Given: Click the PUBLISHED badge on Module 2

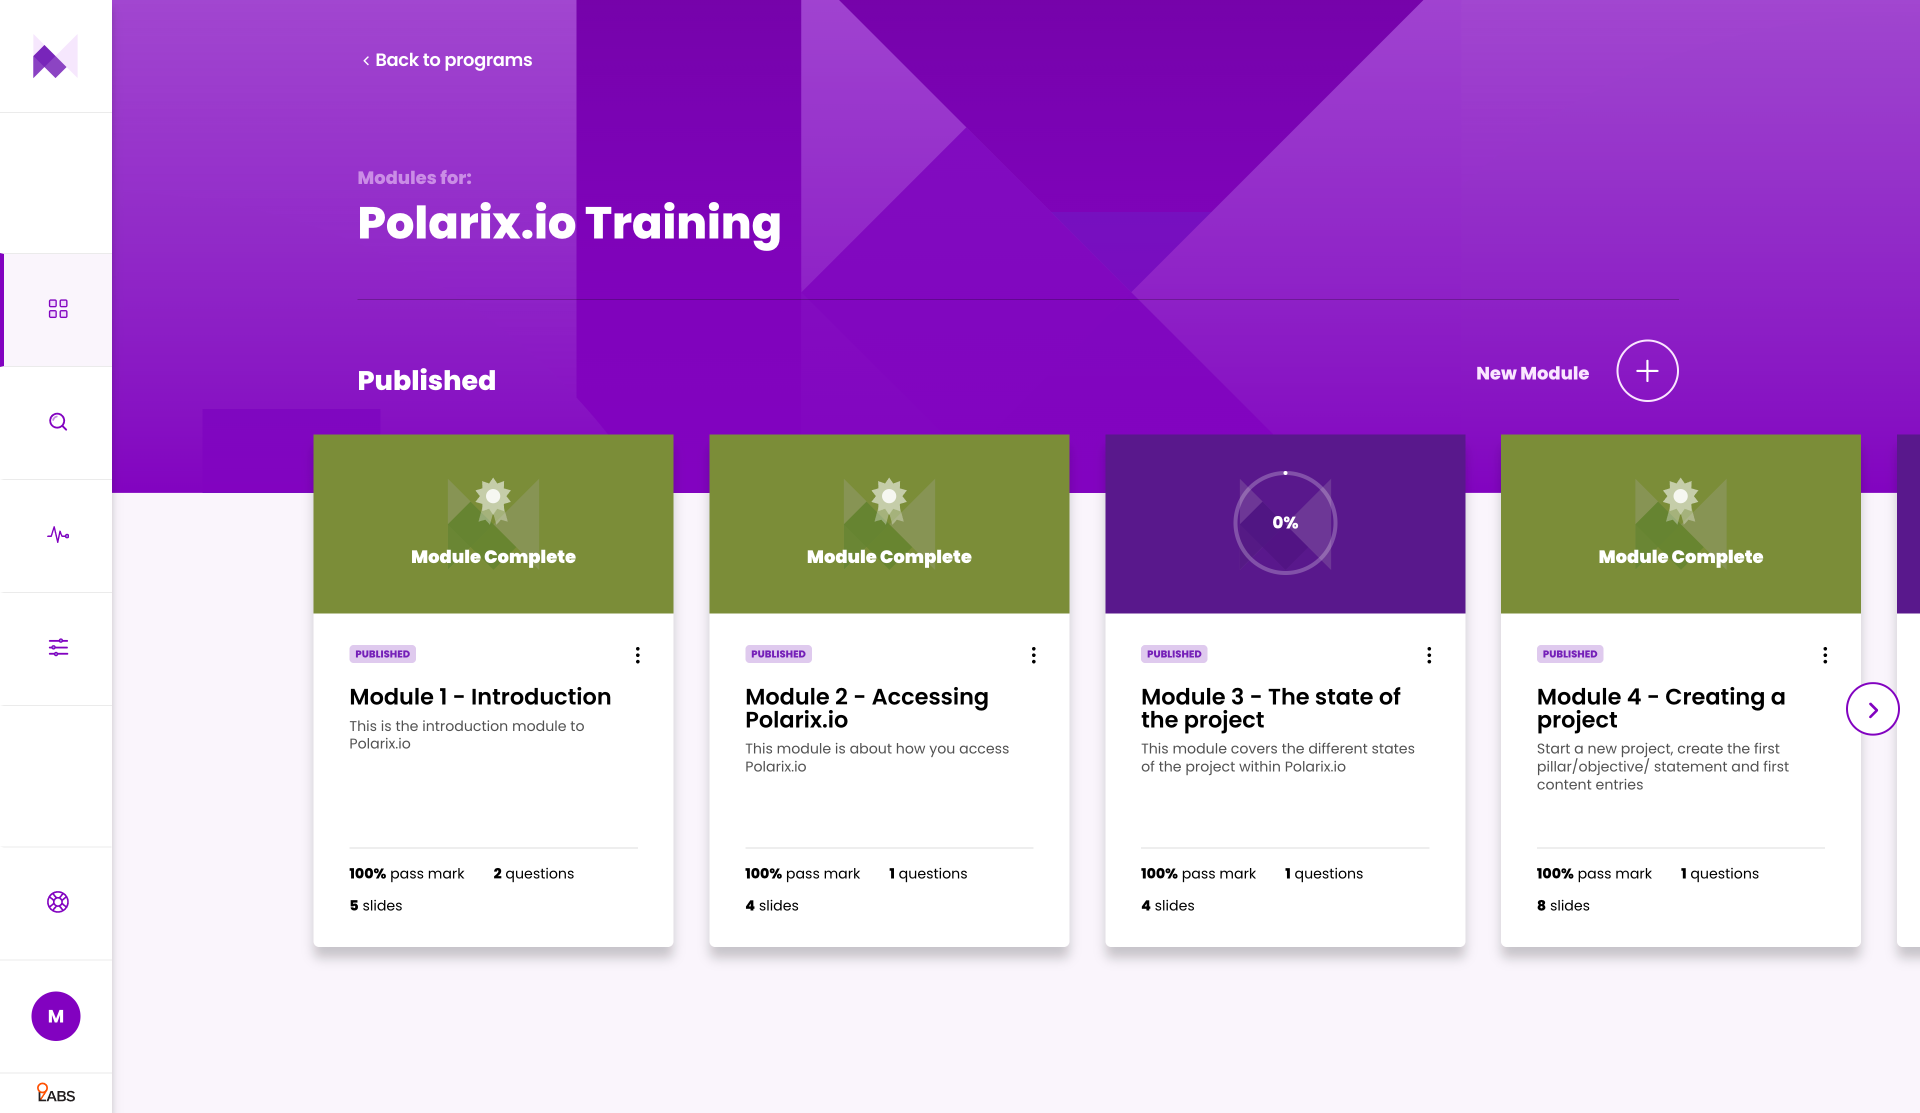Looking at the screenshot, I should (779, 654).
